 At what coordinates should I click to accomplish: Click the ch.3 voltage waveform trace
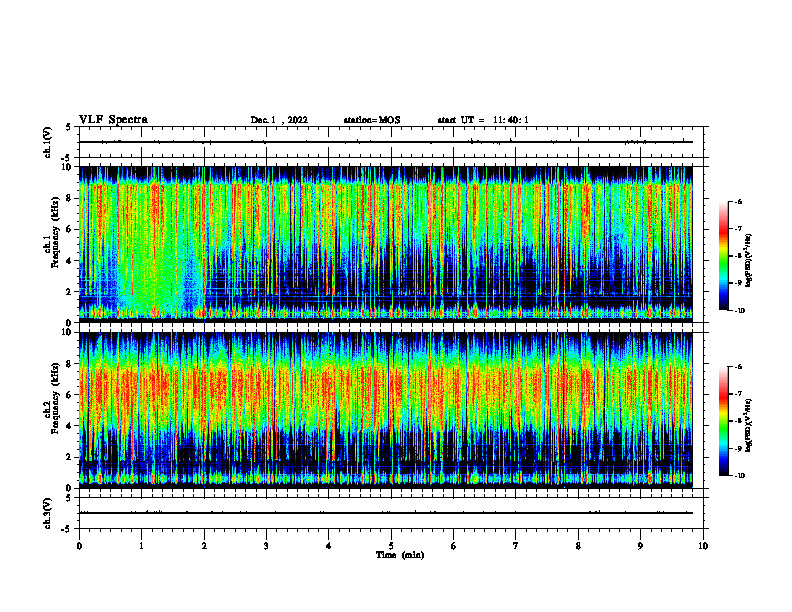385,513
